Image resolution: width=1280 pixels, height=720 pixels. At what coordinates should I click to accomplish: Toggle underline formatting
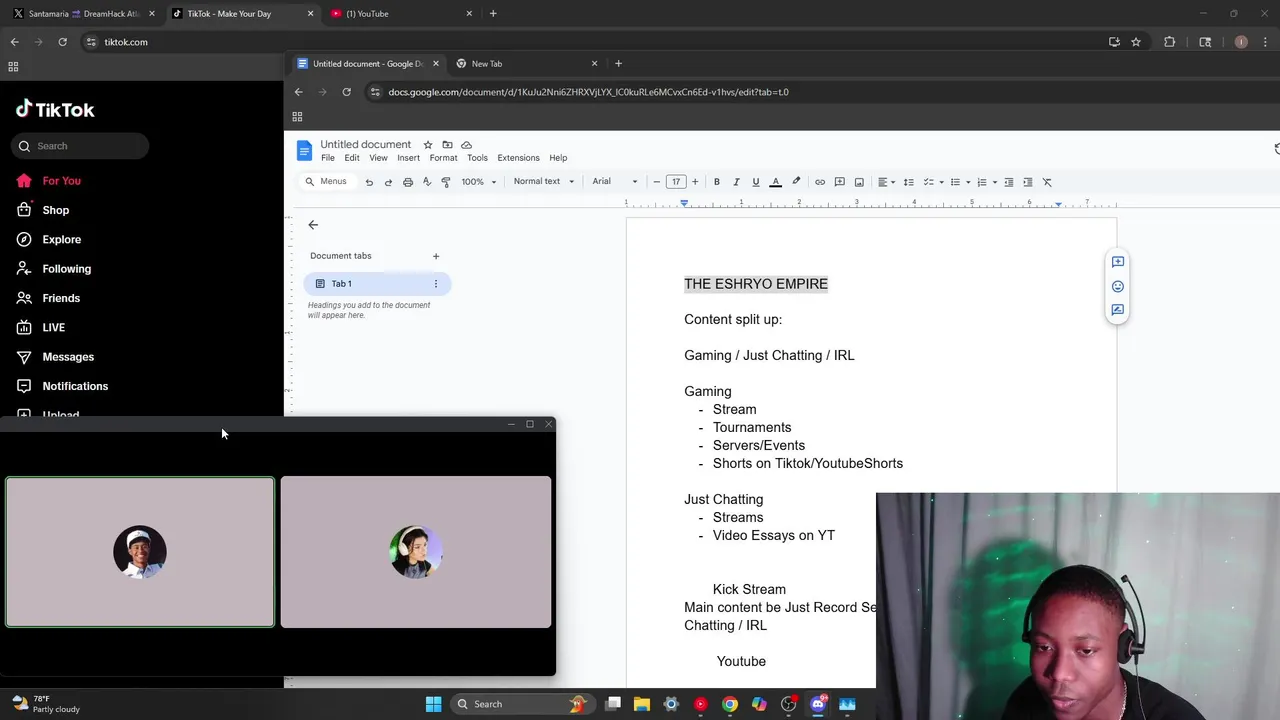756,182
